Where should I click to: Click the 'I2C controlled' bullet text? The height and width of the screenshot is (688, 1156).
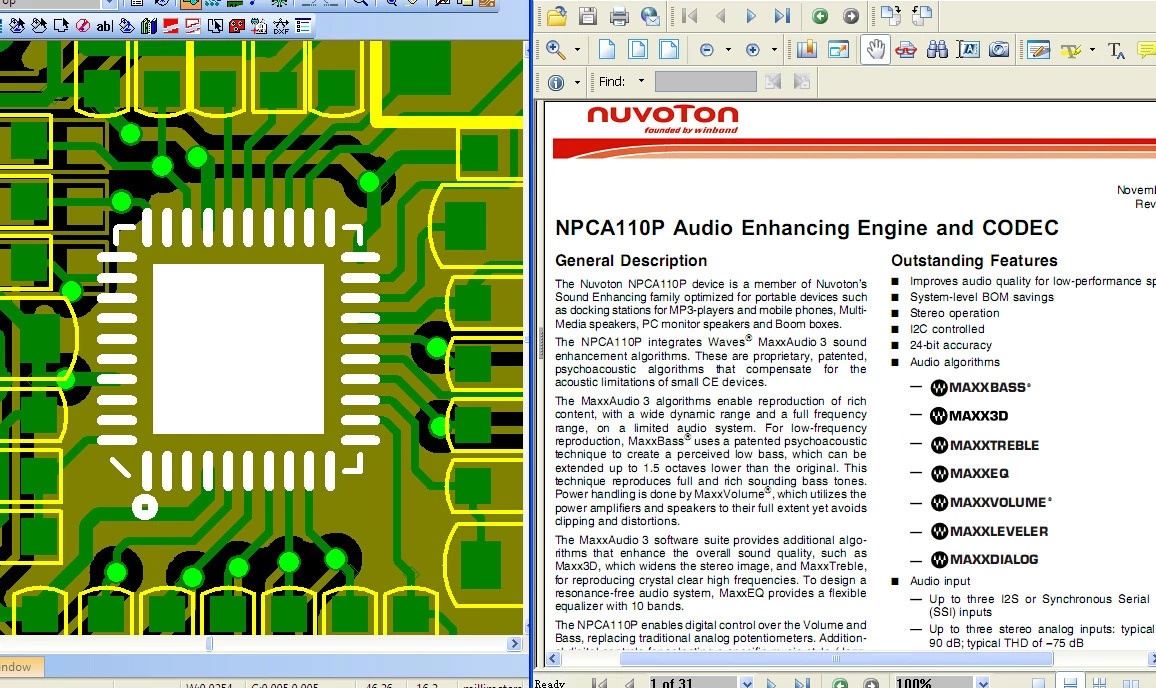[x=947, y=329]
